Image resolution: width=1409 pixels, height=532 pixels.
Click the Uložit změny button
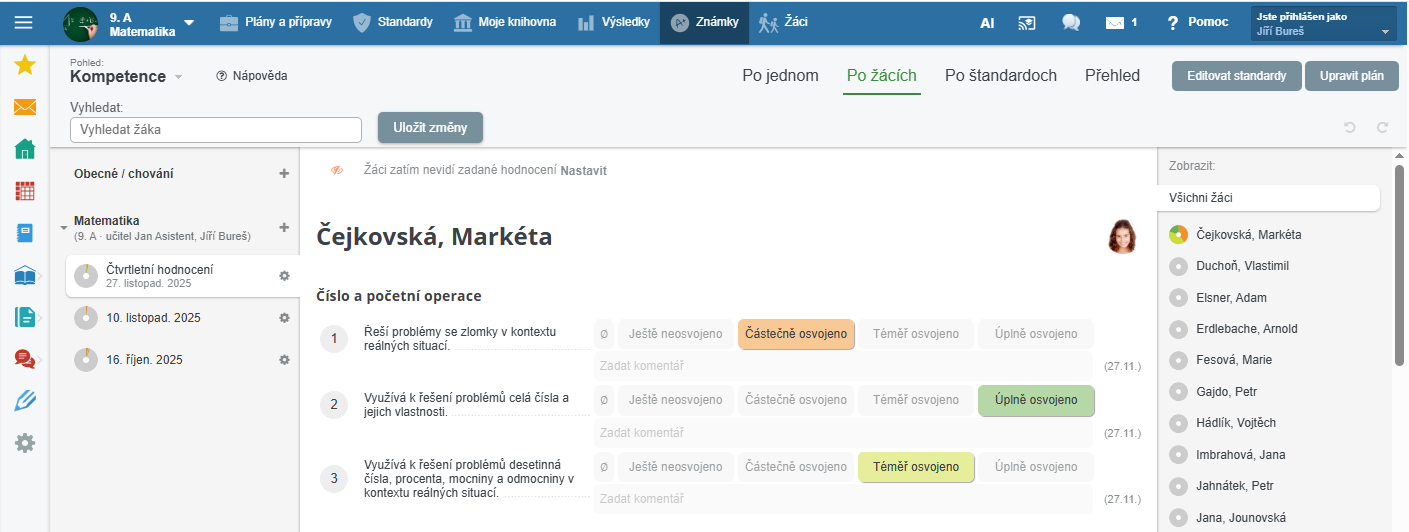(430, 127)
